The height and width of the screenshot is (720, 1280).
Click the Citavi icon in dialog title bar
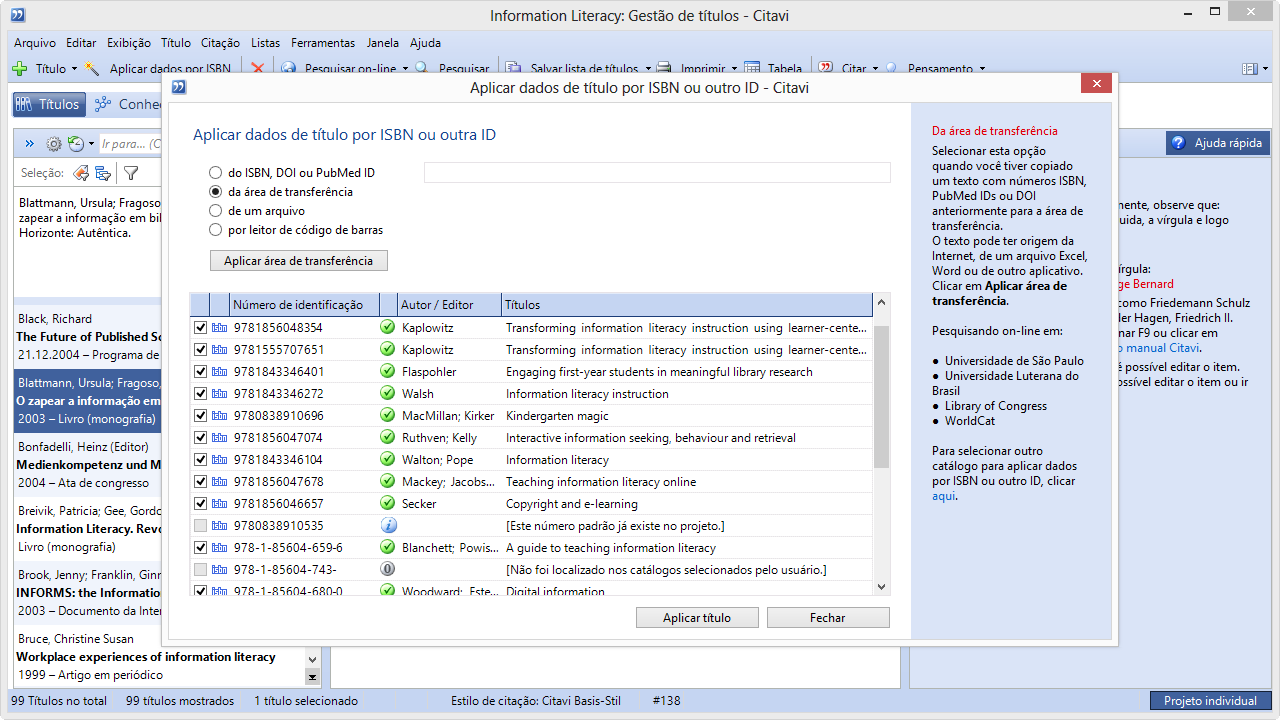(179, 87)
